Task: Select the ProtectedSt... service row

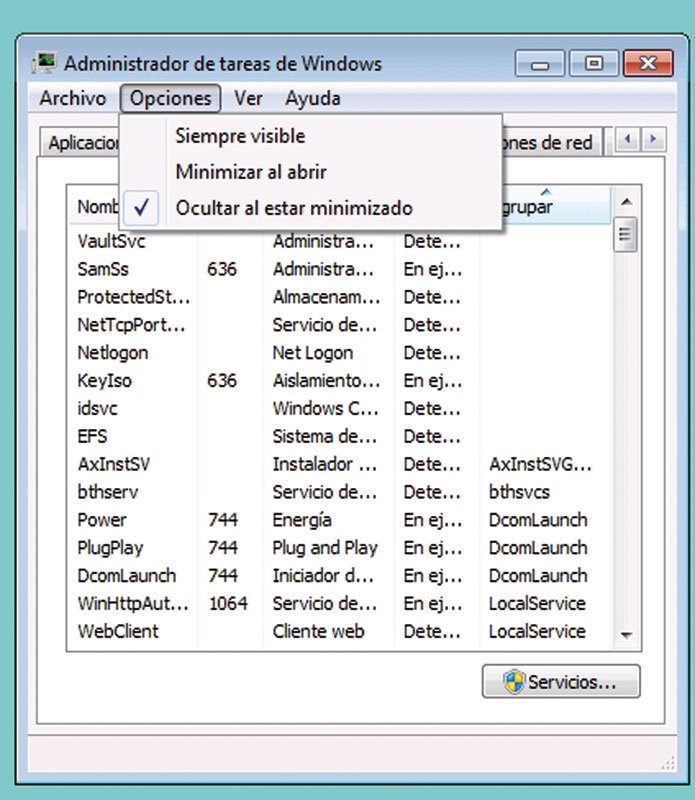Action: pyautogui.click(x=340, y=297)
